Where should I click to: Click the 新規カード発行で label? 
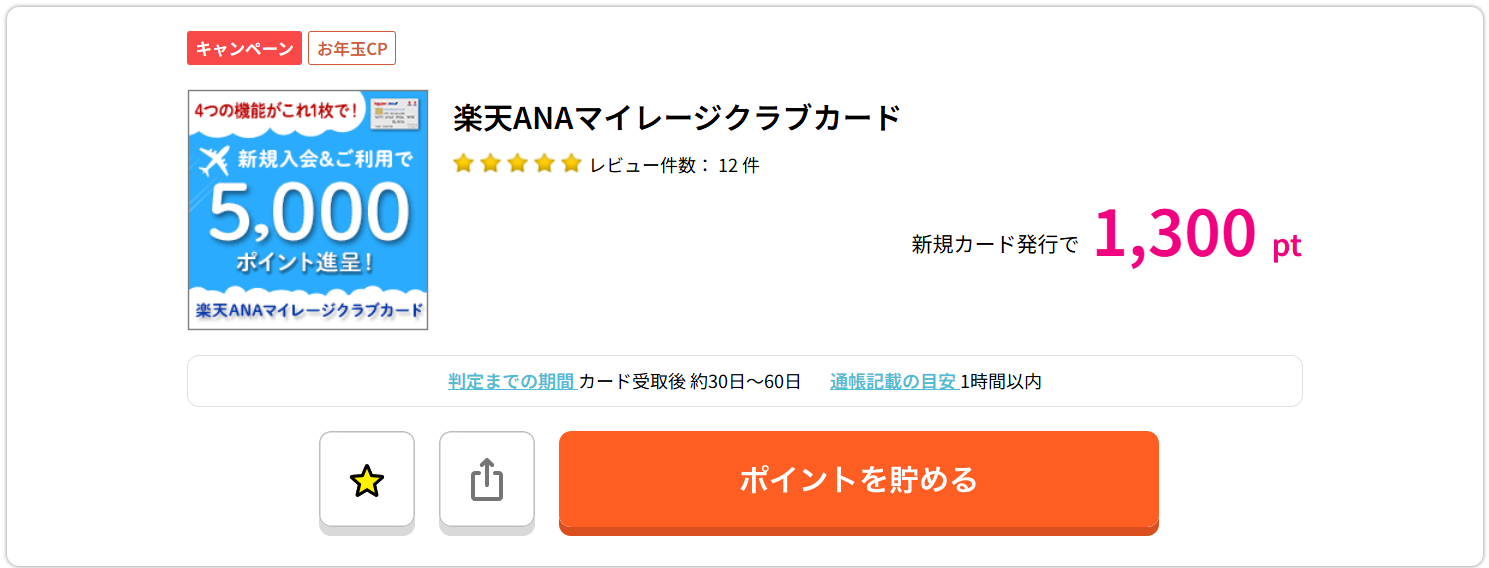tap(995, 244)
